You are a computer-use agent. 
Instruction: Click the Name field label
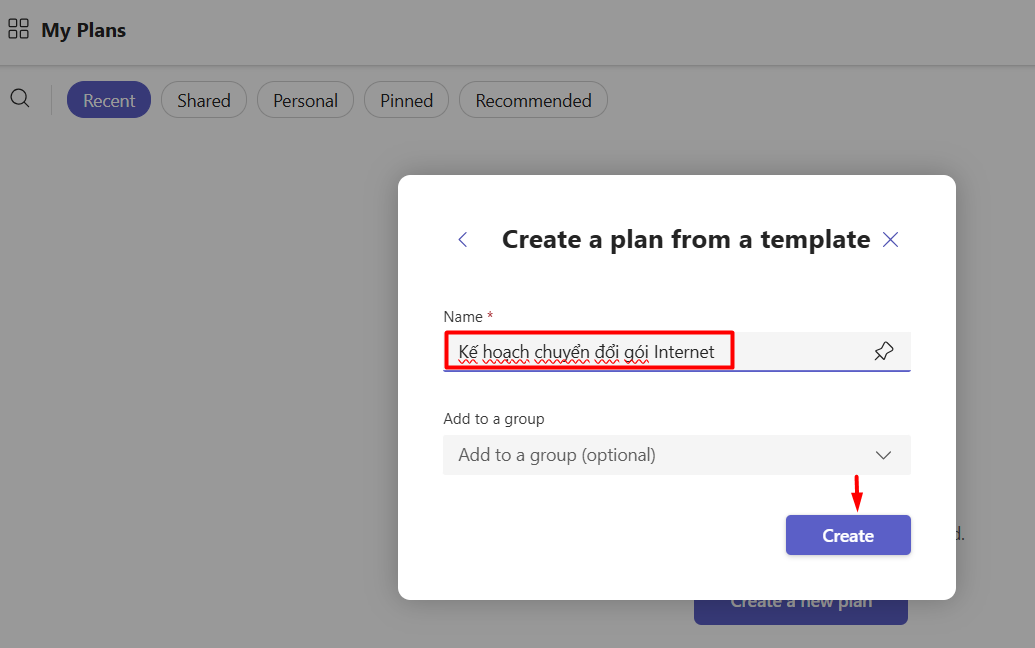(463, 316)
